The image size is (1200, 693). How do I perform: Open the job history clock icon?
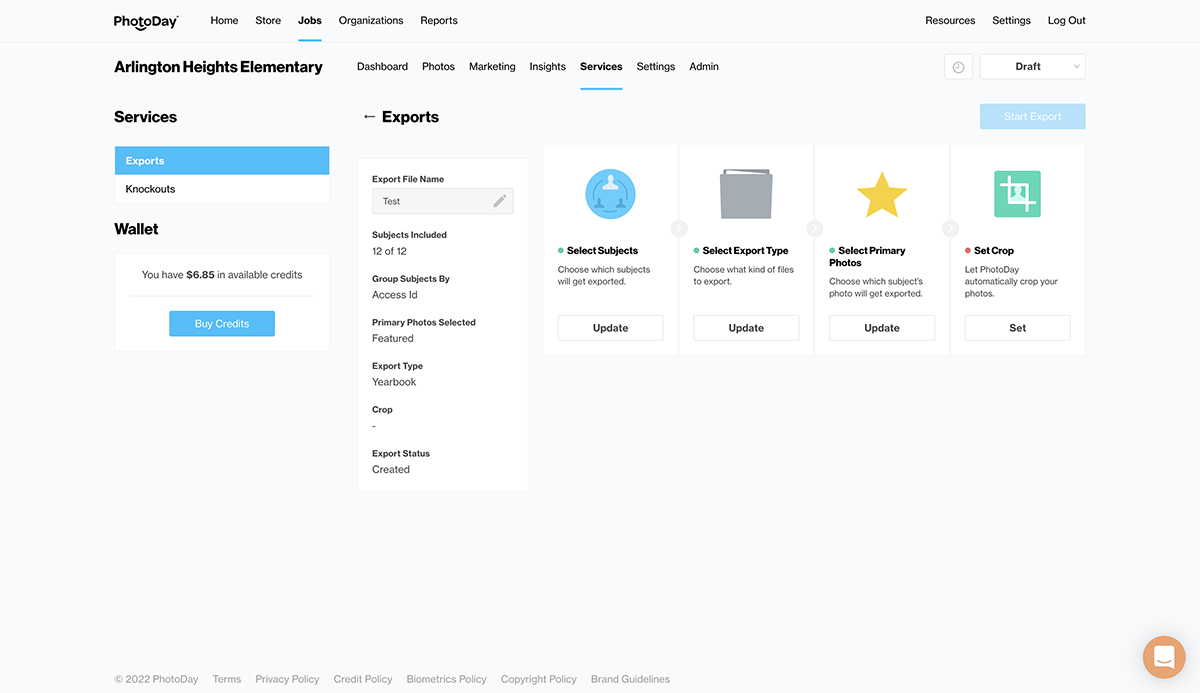tap(958, 67)
